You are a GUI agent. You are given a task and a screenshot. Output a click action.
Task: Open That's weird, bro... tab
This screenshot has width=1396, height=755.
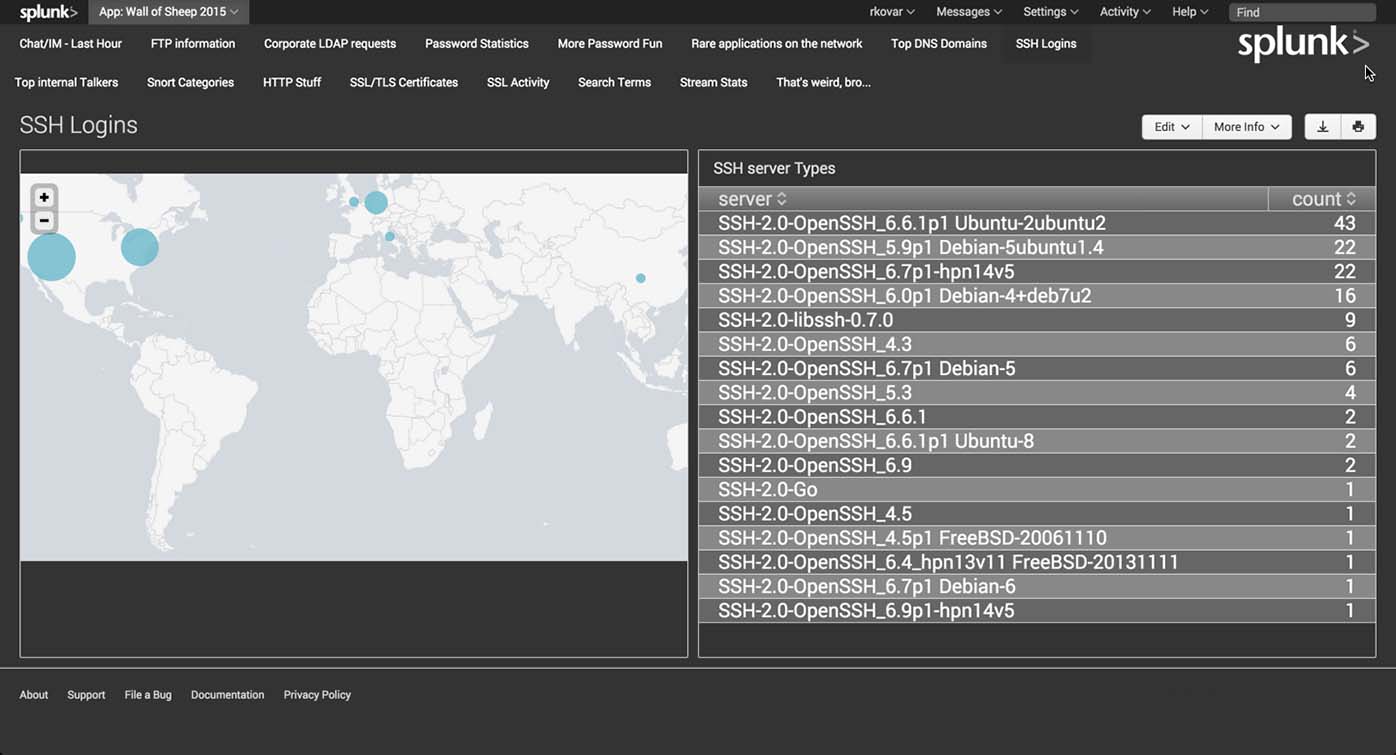pos(823,83)
